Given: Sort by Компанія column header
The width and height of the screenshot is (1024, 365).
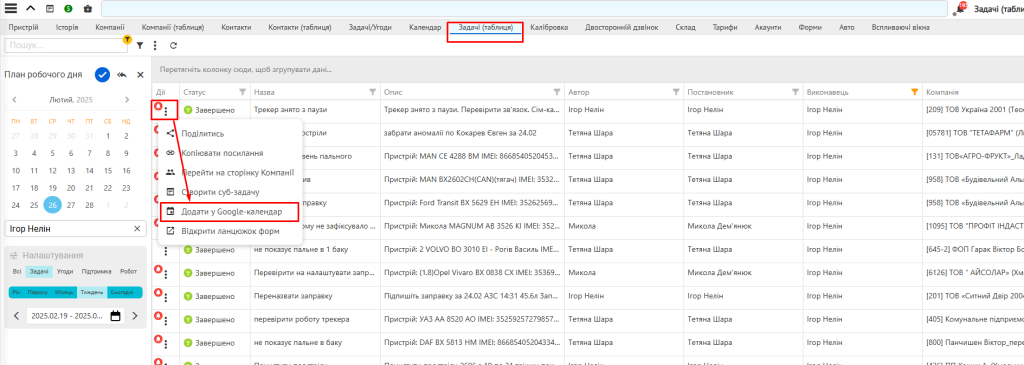Looking at the screenshot, I should click(x=941, y=92).
